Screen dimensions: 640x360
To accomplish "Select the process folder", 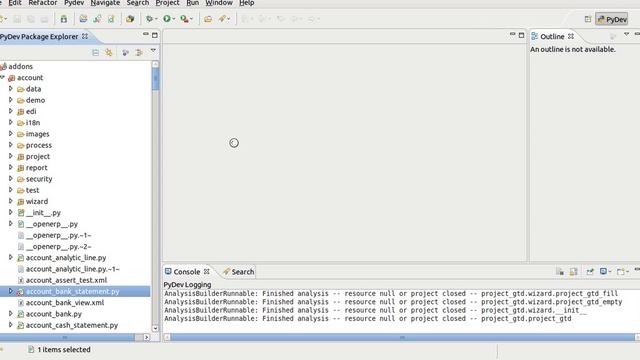I will [39, 145].
